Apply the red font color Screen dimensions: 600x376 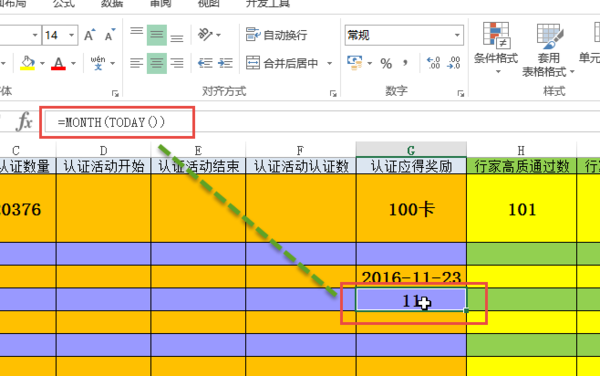click(58, 63)
